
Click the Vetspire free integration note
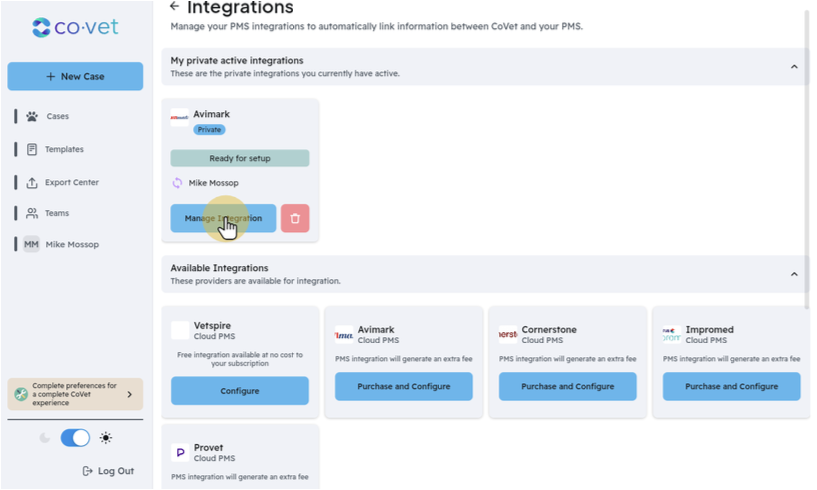point(240,359)
